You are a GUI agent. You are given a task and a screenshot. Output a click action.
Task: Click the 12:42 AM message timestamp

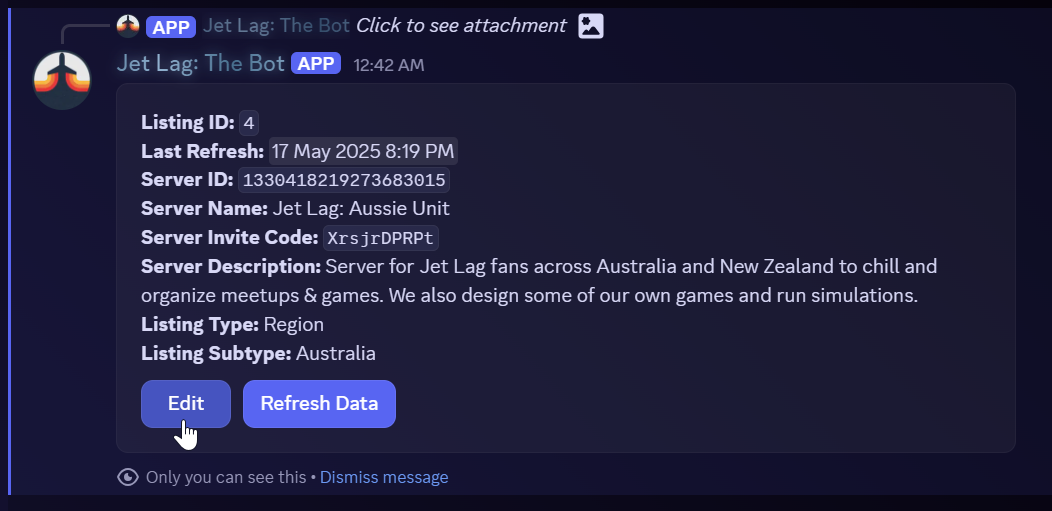[389, 65]
